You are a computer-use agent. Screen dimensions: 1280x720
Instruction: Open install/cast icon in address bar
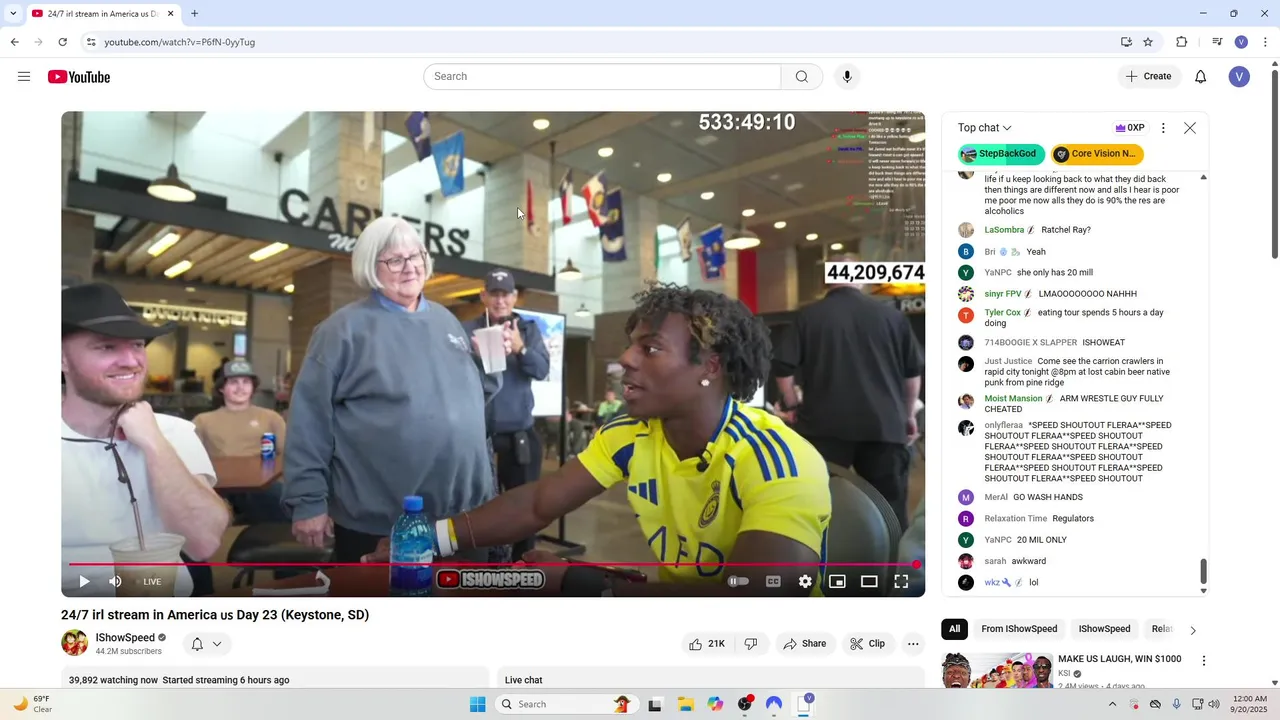coord(1126,42)
